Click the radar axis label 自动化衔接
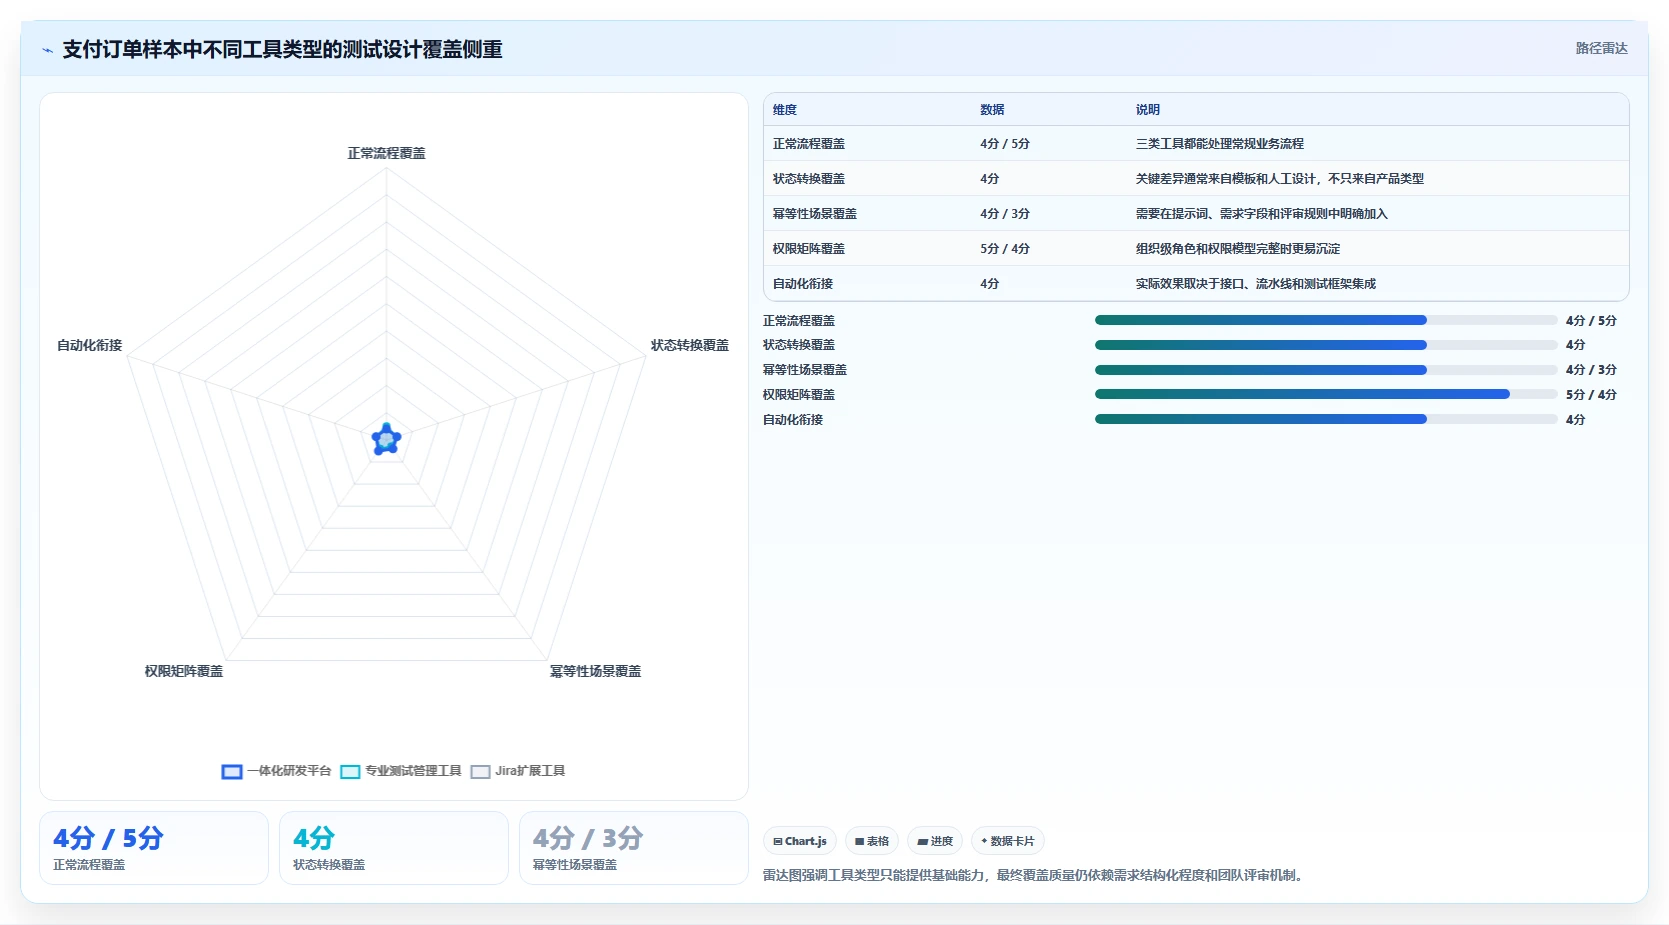The image size is (1669, 925). coord(90,345)
